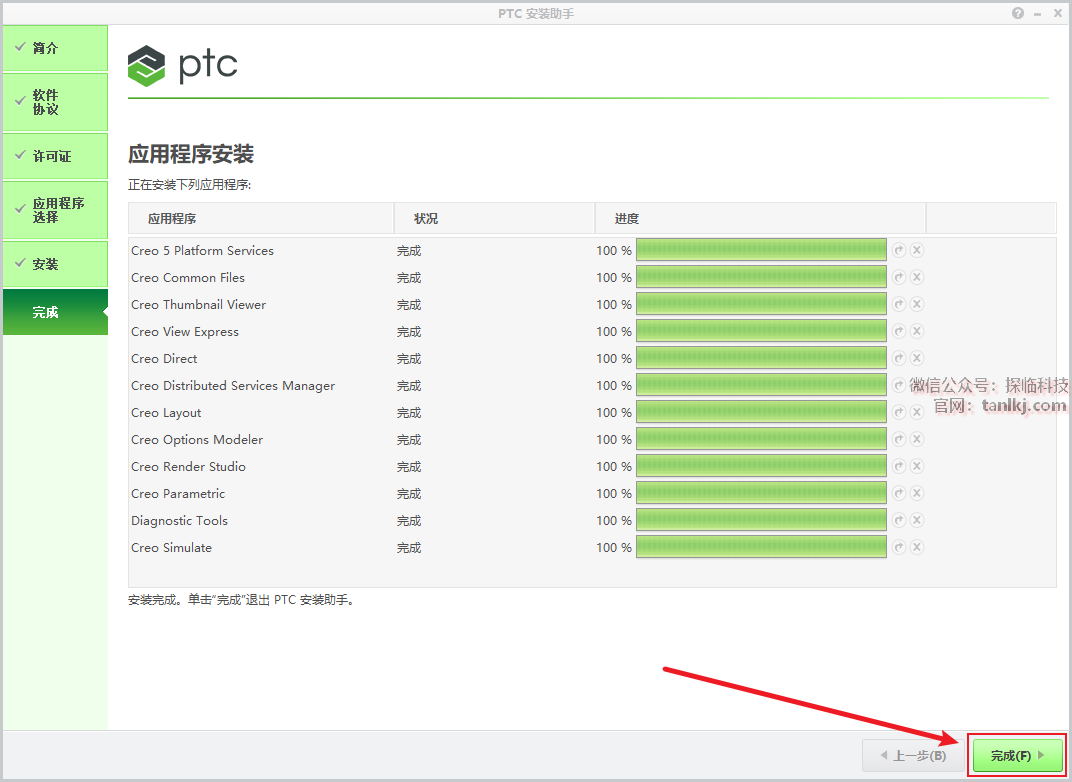Image resolution: width=1072 pixels, height=782 pixels.
Task: Click Creo Simulate progress bar
Action: pyautogui.click(x=761, y=547)
